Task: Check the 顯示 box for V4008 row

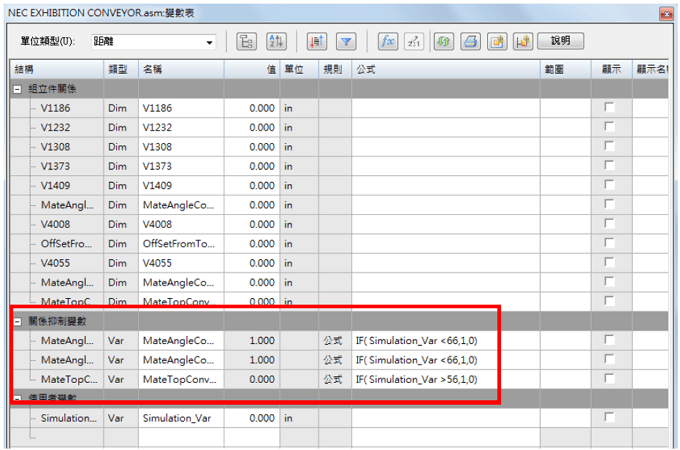Action: tap(609, 224)
